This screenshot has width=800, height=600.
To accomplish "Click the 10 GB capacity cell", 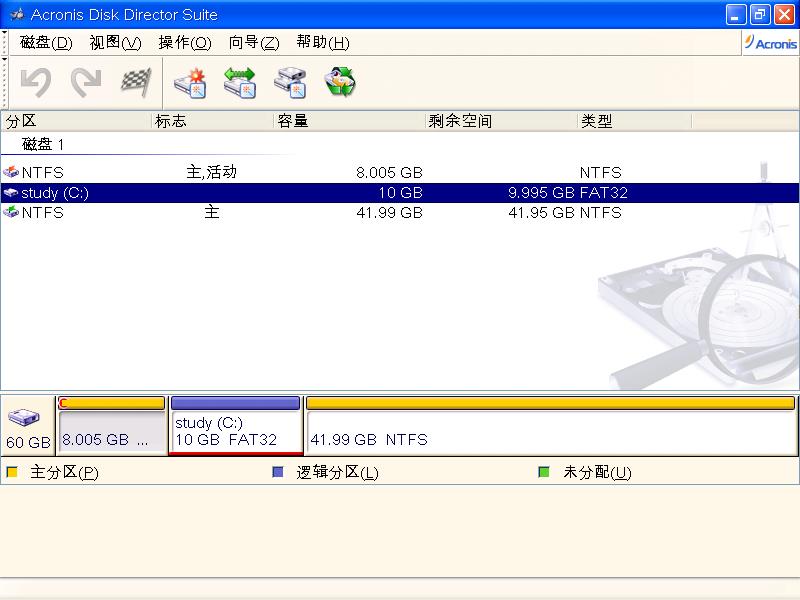I will click(x=401, y=193).
